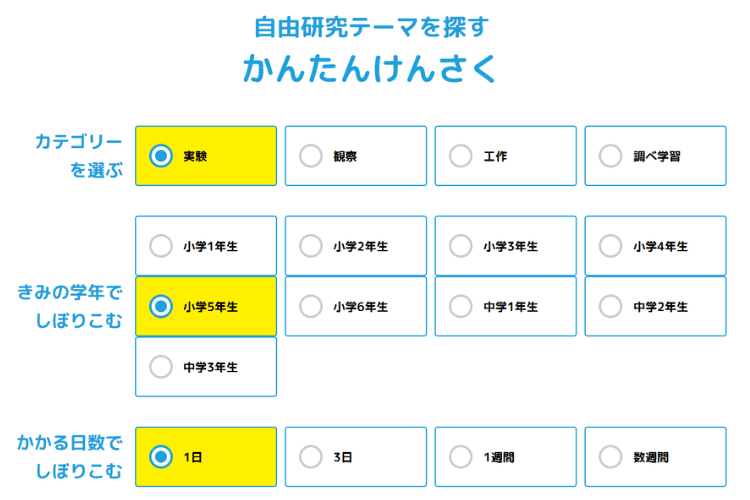Choose the 観察 category option
Screen dimensions: 750x500
pyautogui.click(x=311, y=156)
